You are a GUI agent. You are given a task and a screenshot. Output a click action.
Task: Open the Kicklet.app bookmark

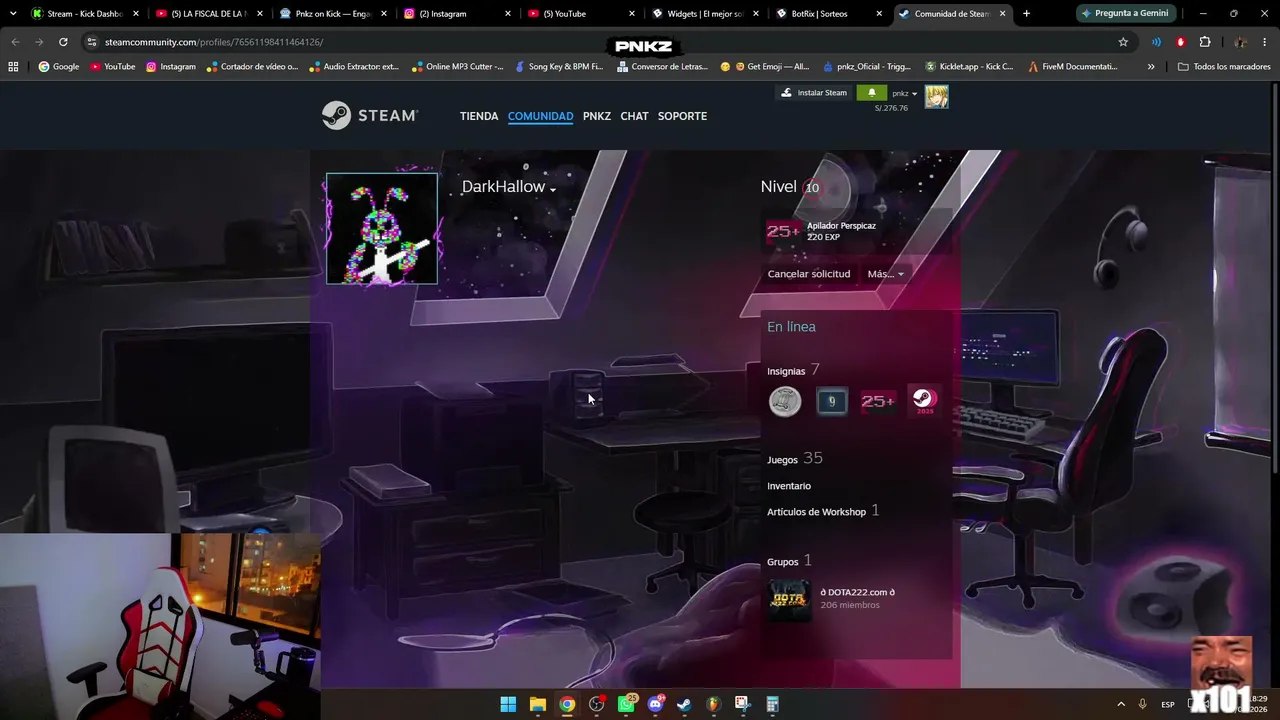pos(969,67)
